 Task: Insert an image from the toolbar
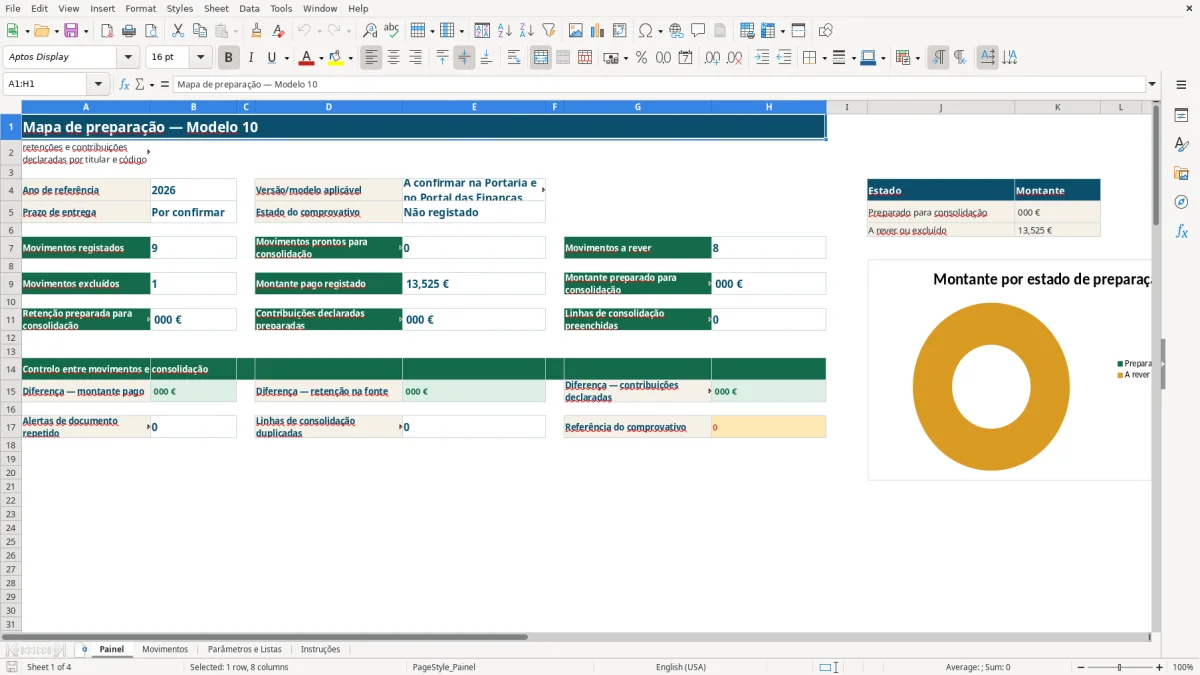576,31
